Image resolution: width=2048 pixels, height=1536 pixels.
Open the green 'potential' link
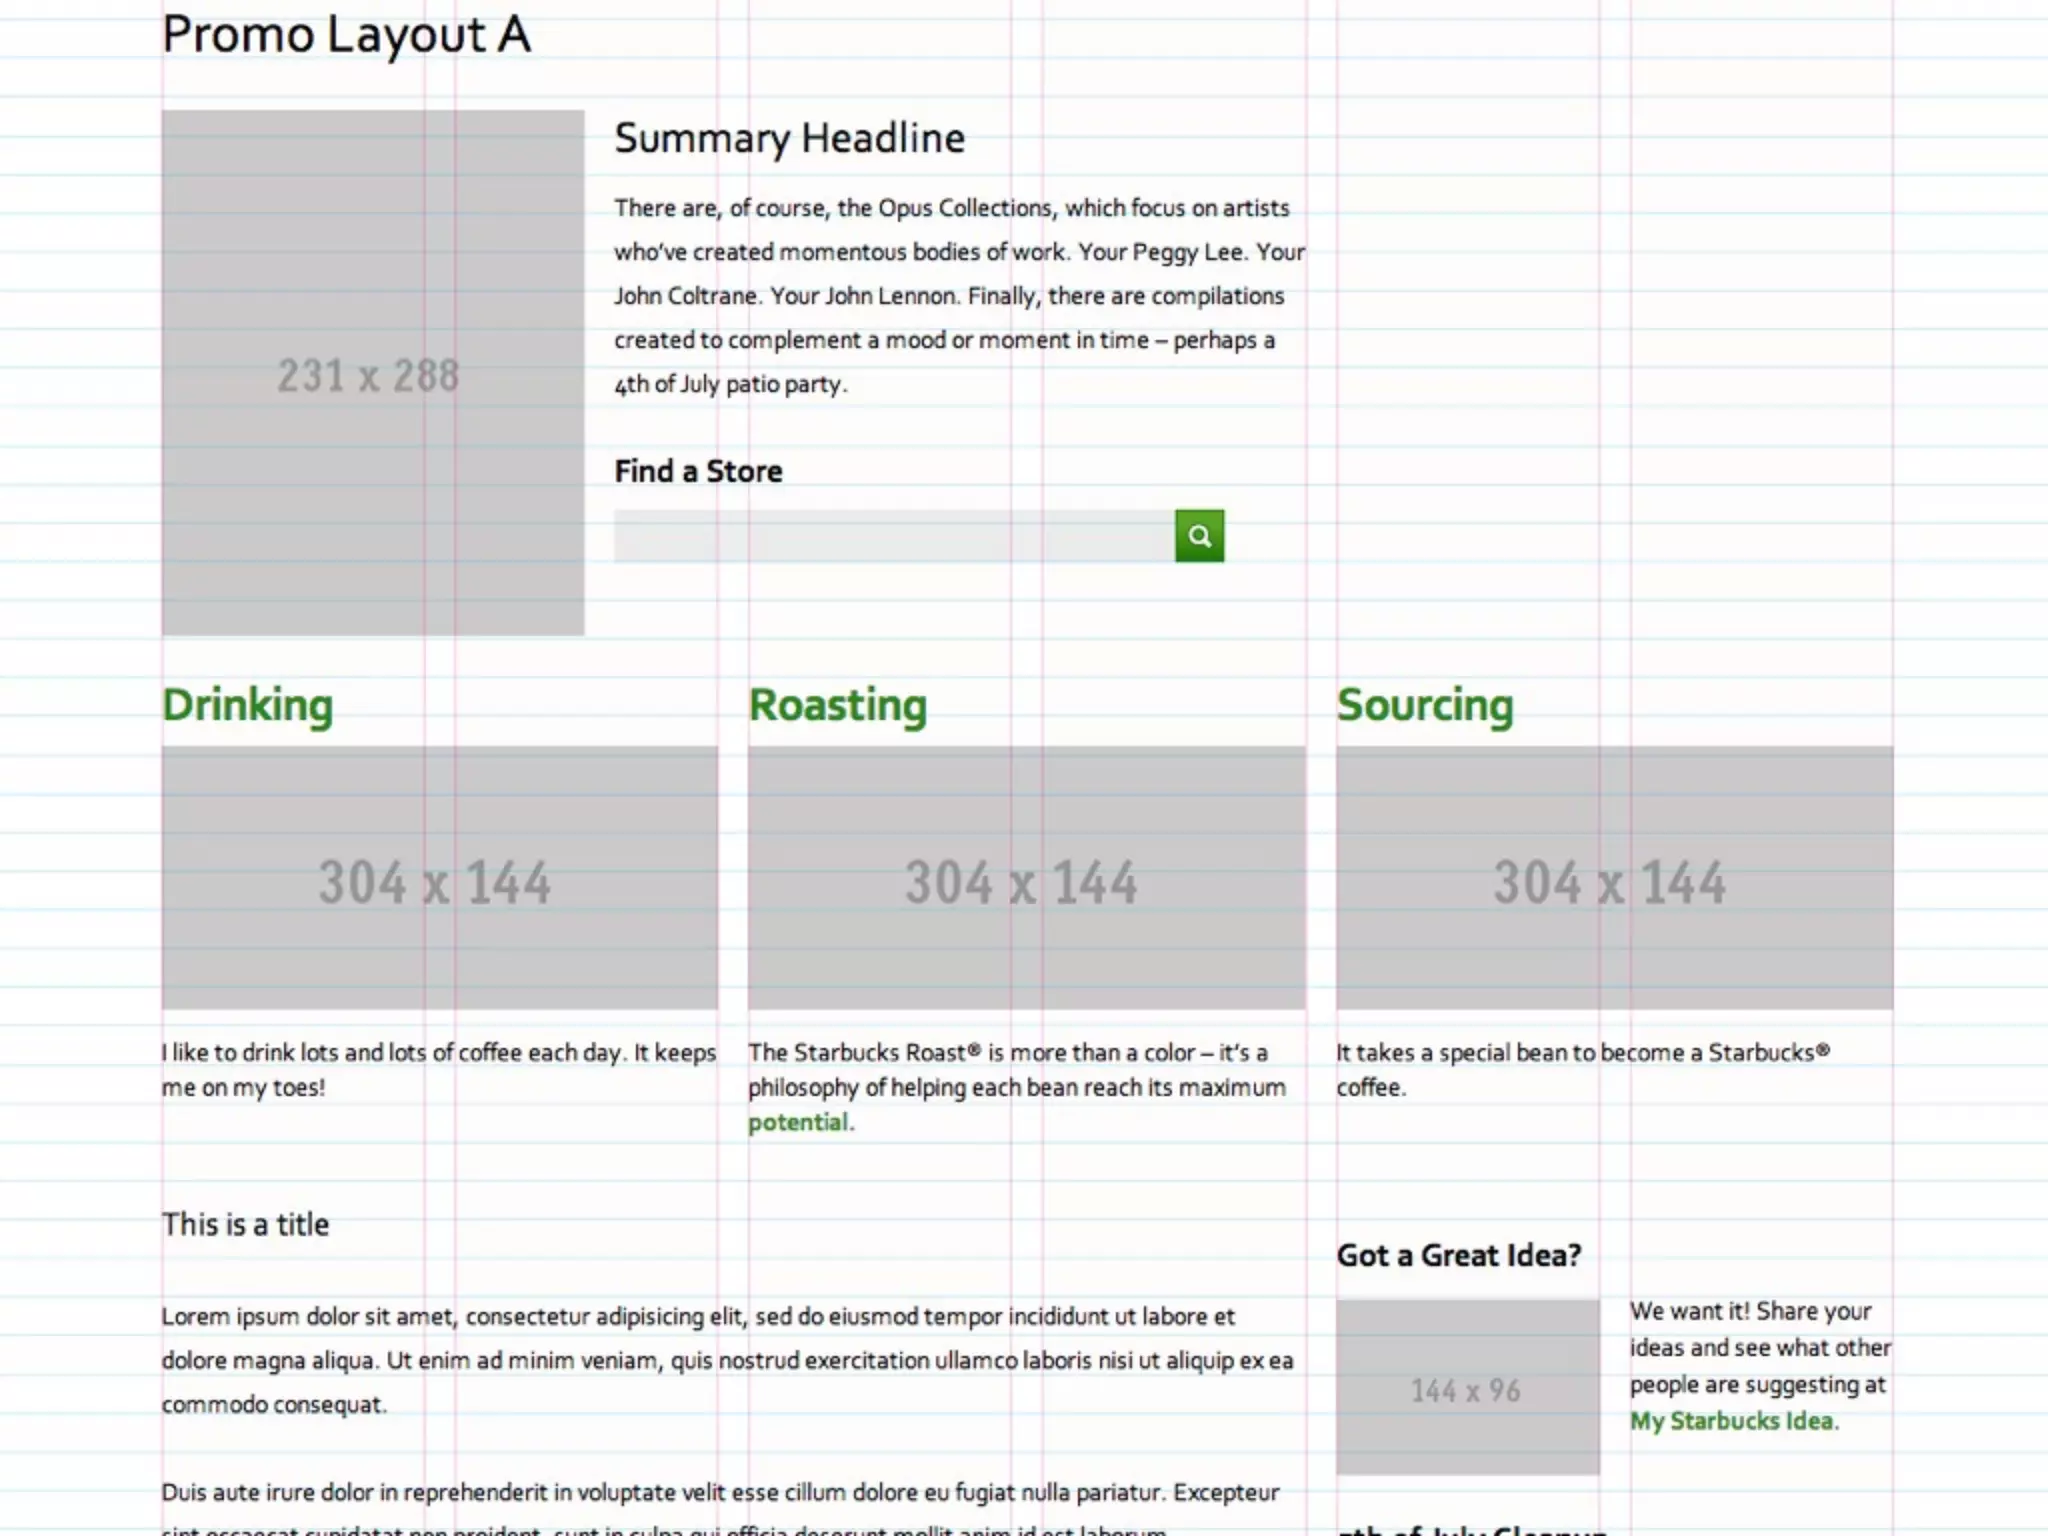click(798, 1122)
